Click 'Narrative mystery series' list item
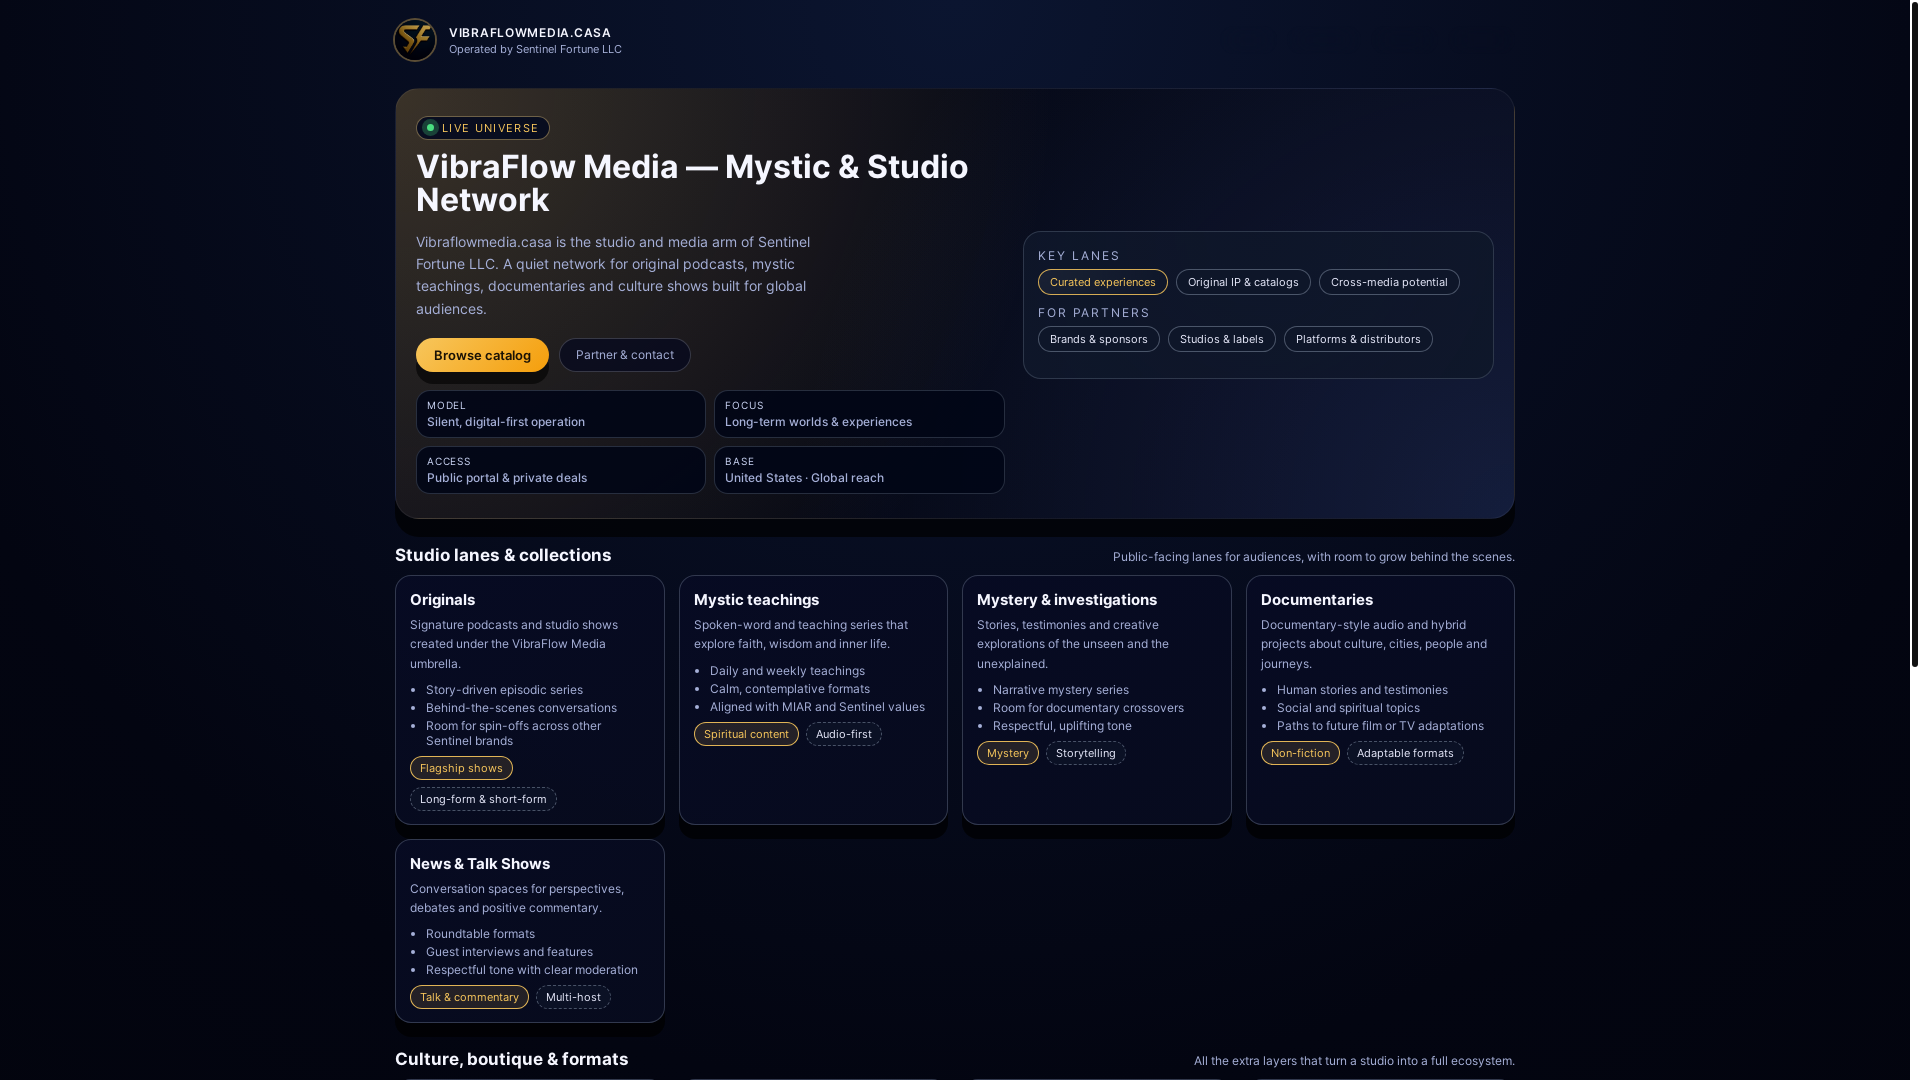Screen dimensions: 1920x1080 coord(1061,690)
